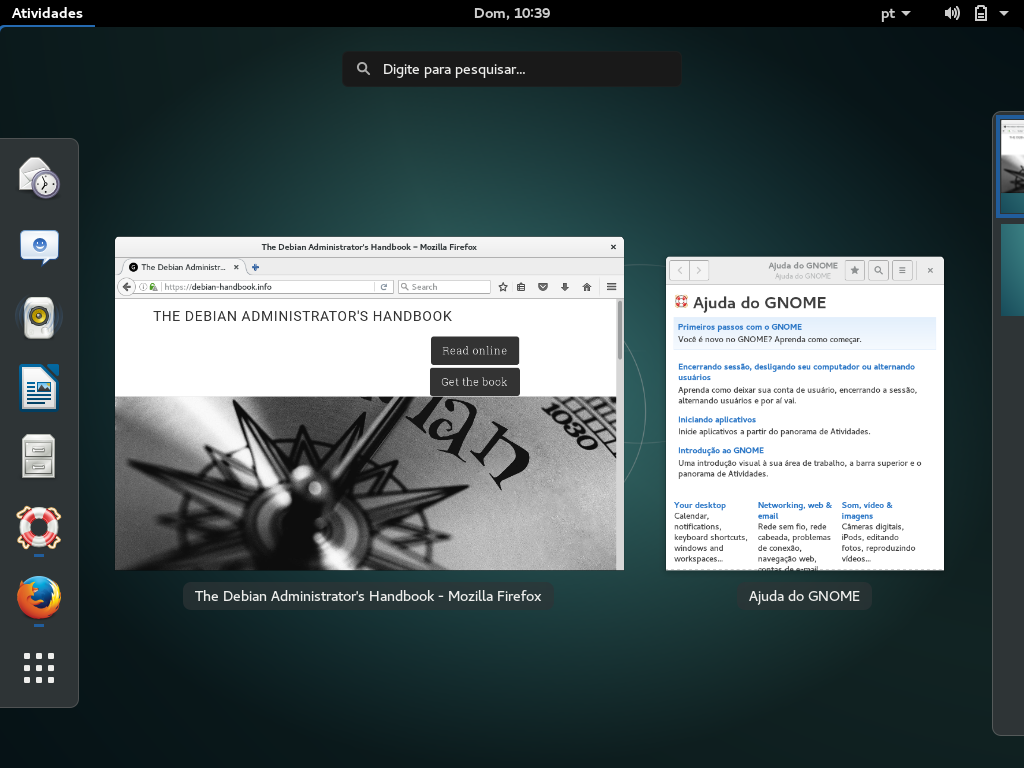This screenshot has height=768, width=1024.
Task: Open the Files cabinet icon
Action: (x=39, y=457)
